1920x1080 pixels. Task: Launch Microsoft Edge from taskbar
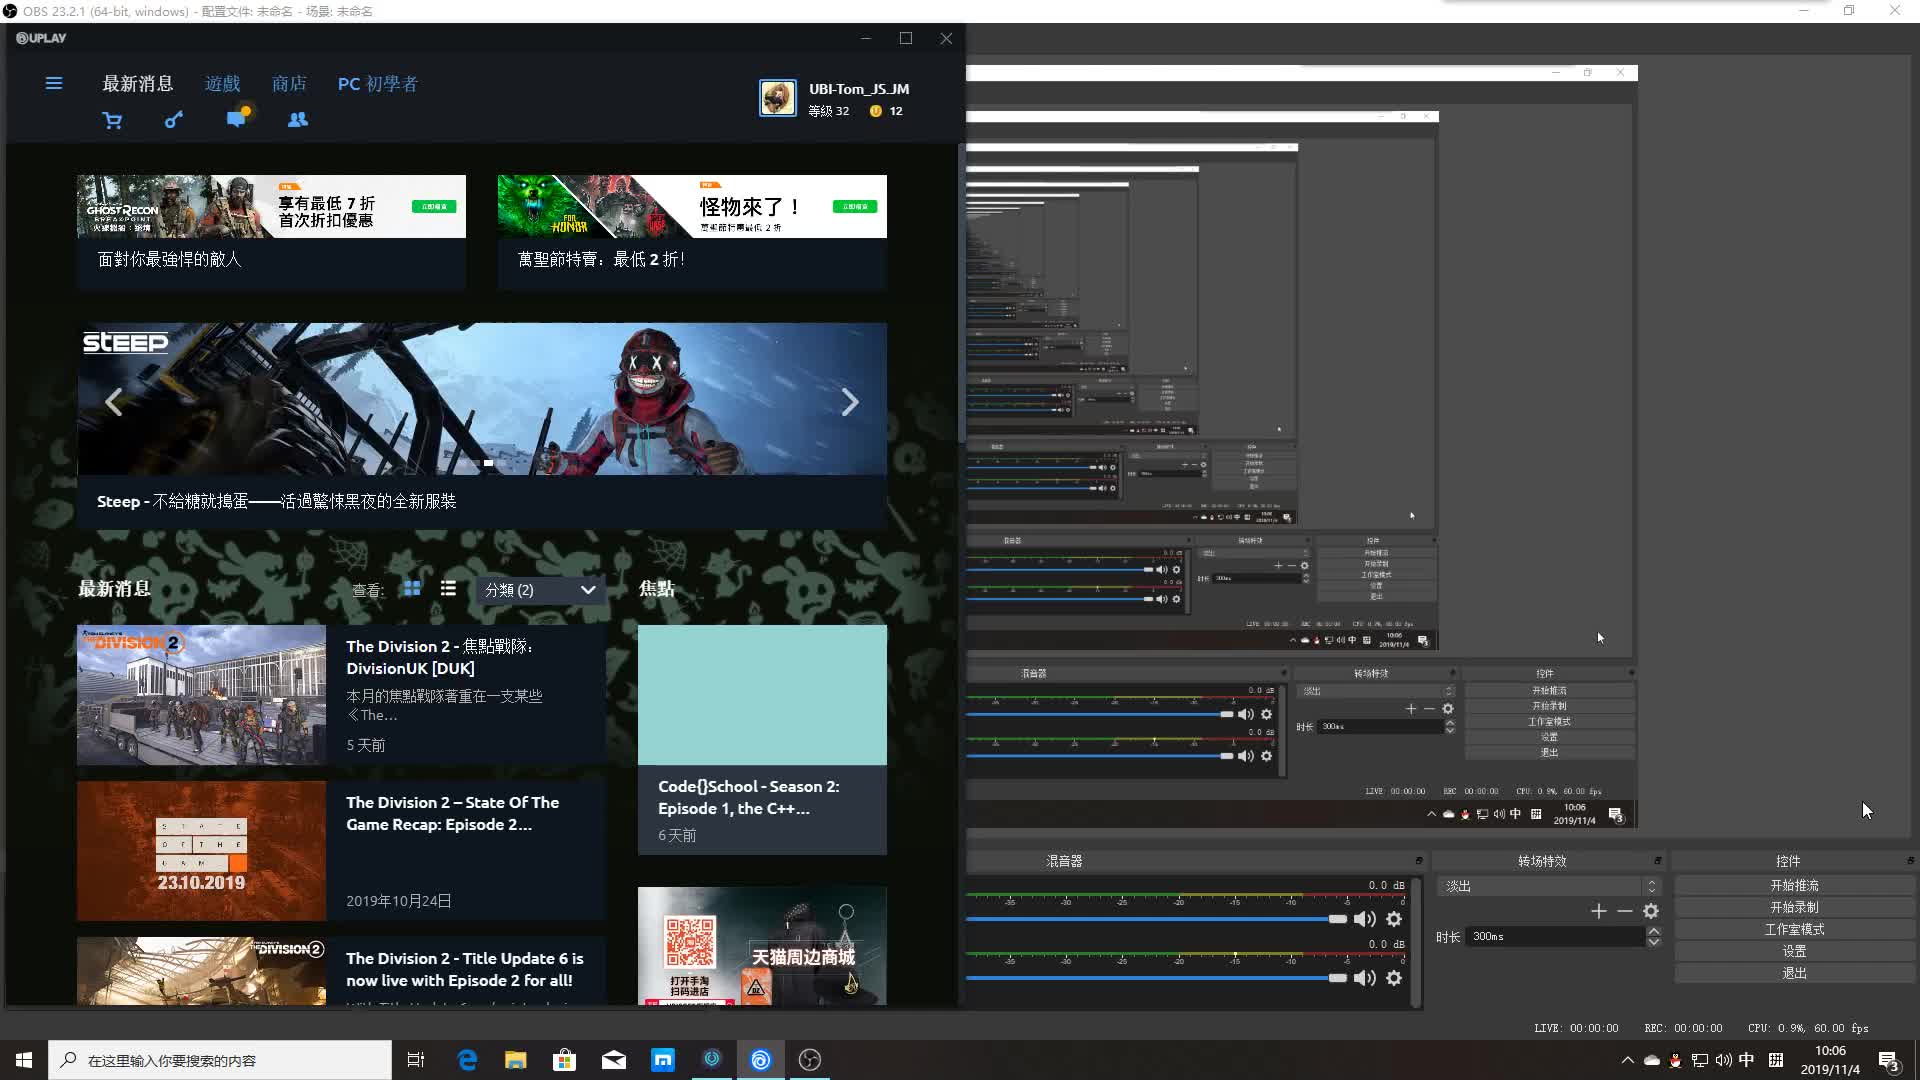(x=467, y=1060)
